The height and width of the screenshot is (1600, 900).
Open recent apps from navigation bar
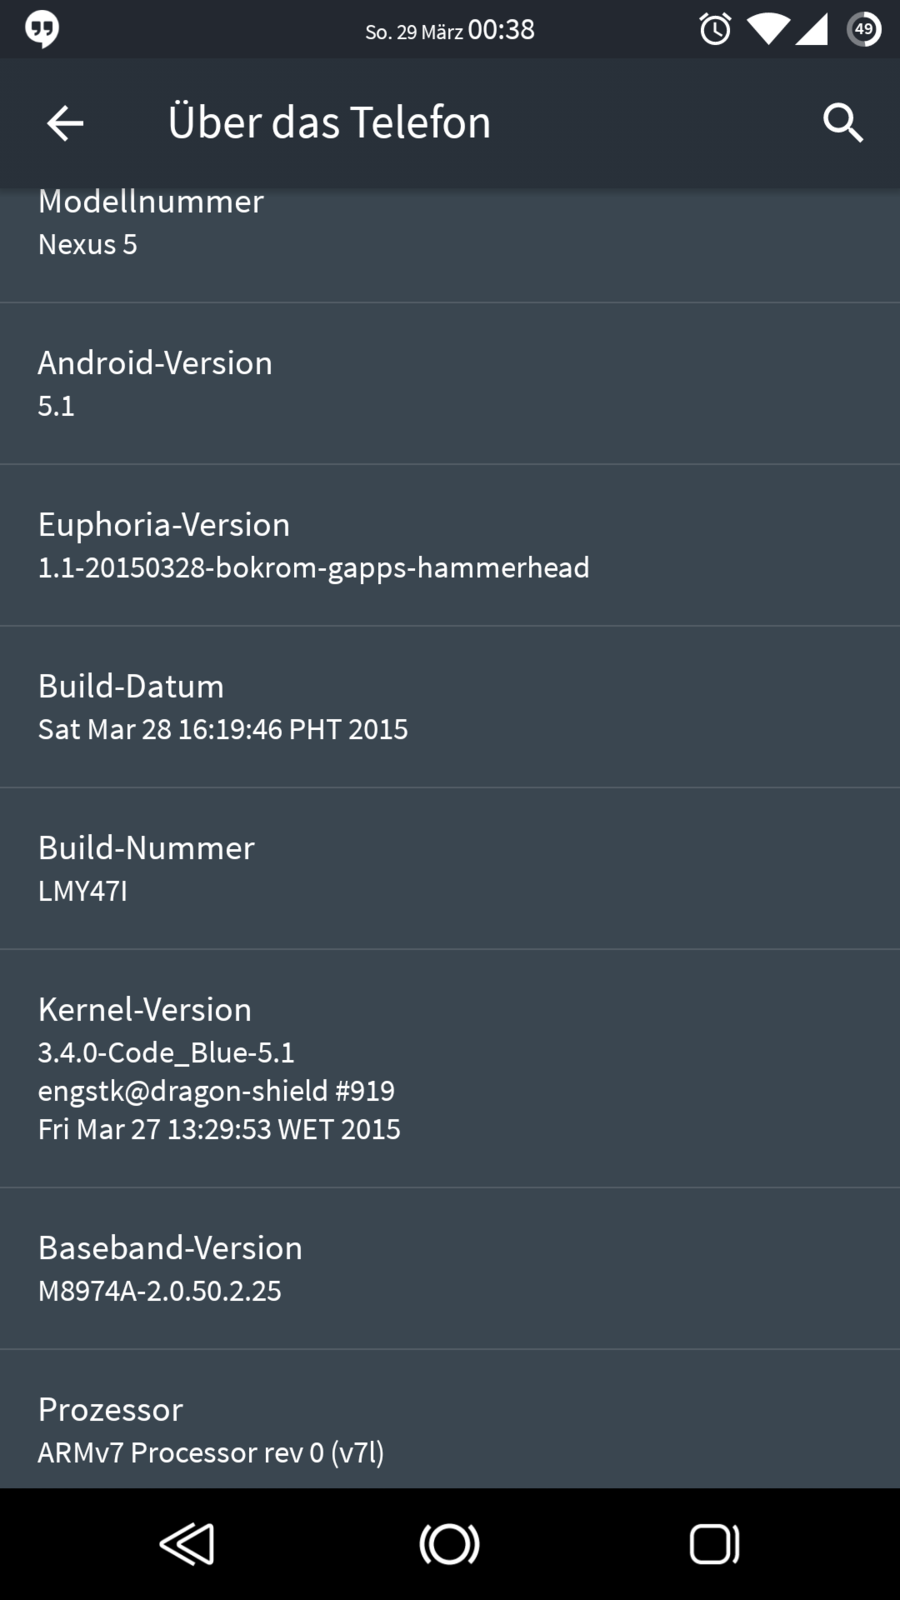(714, 1544)
